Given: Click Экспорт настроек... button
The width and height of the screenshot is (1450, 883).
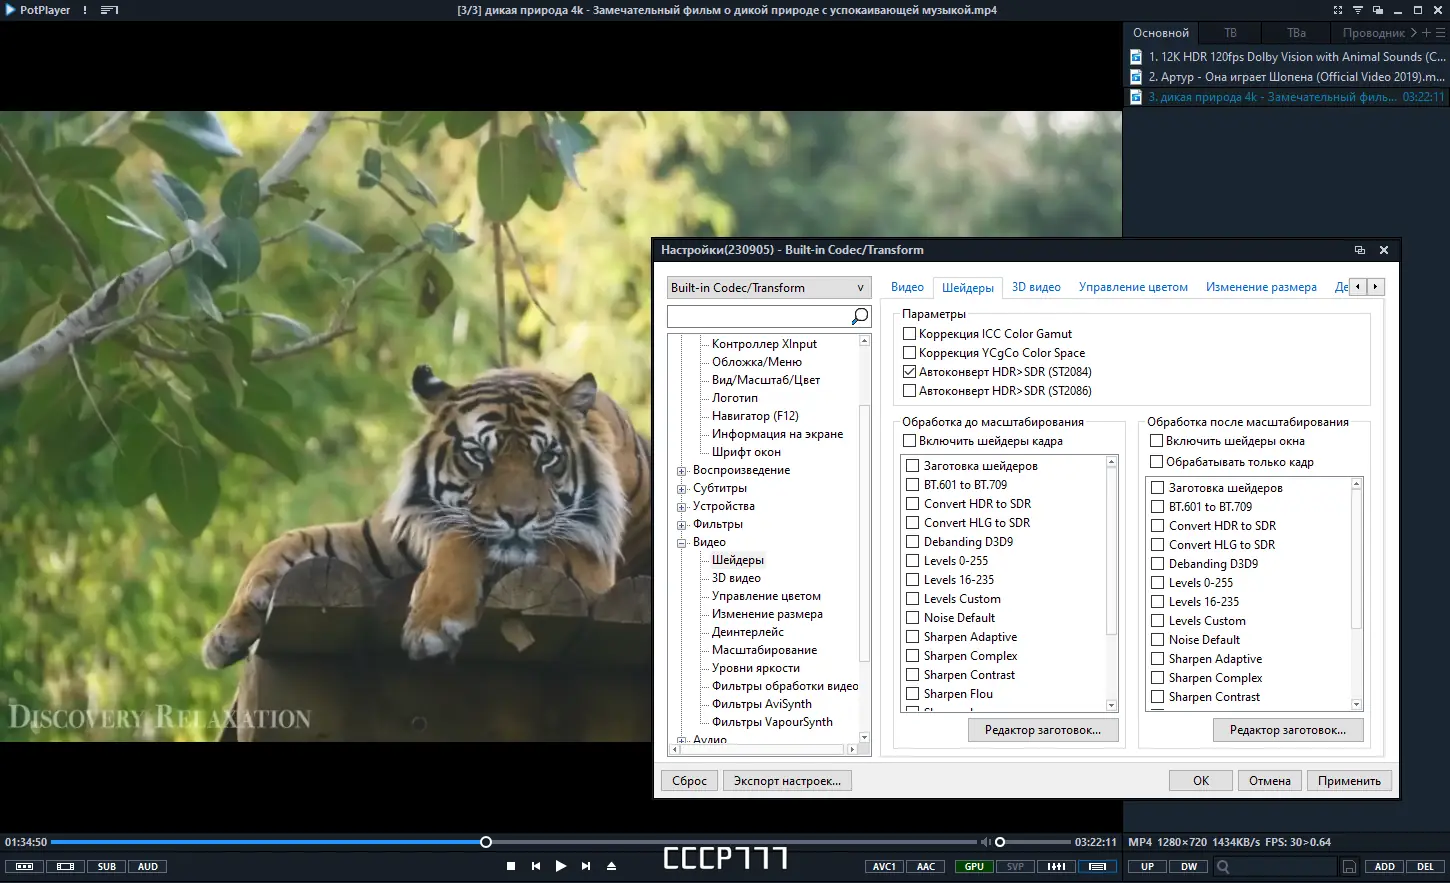Looking at the screenshot, I should (x=787, y=781).
